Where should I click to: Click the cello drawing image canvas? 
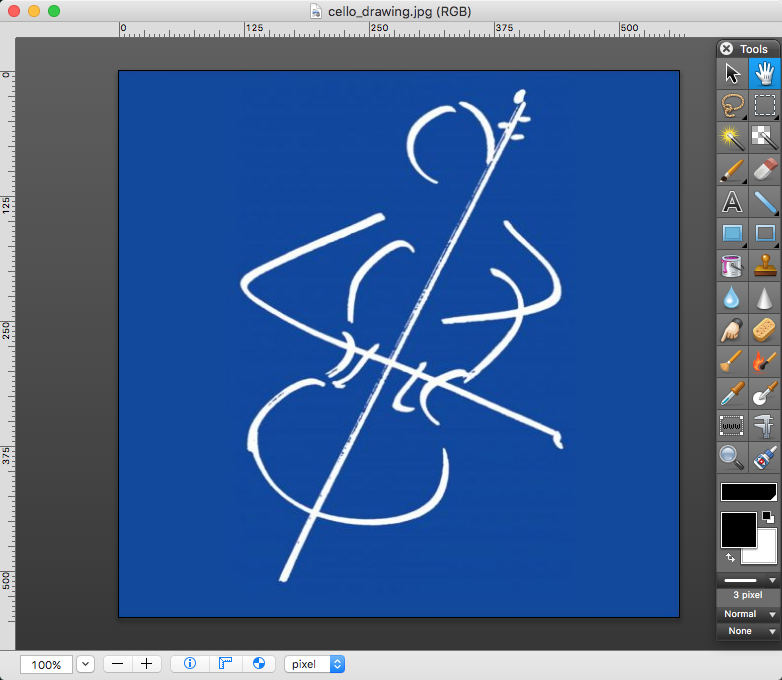pos(399,344)
